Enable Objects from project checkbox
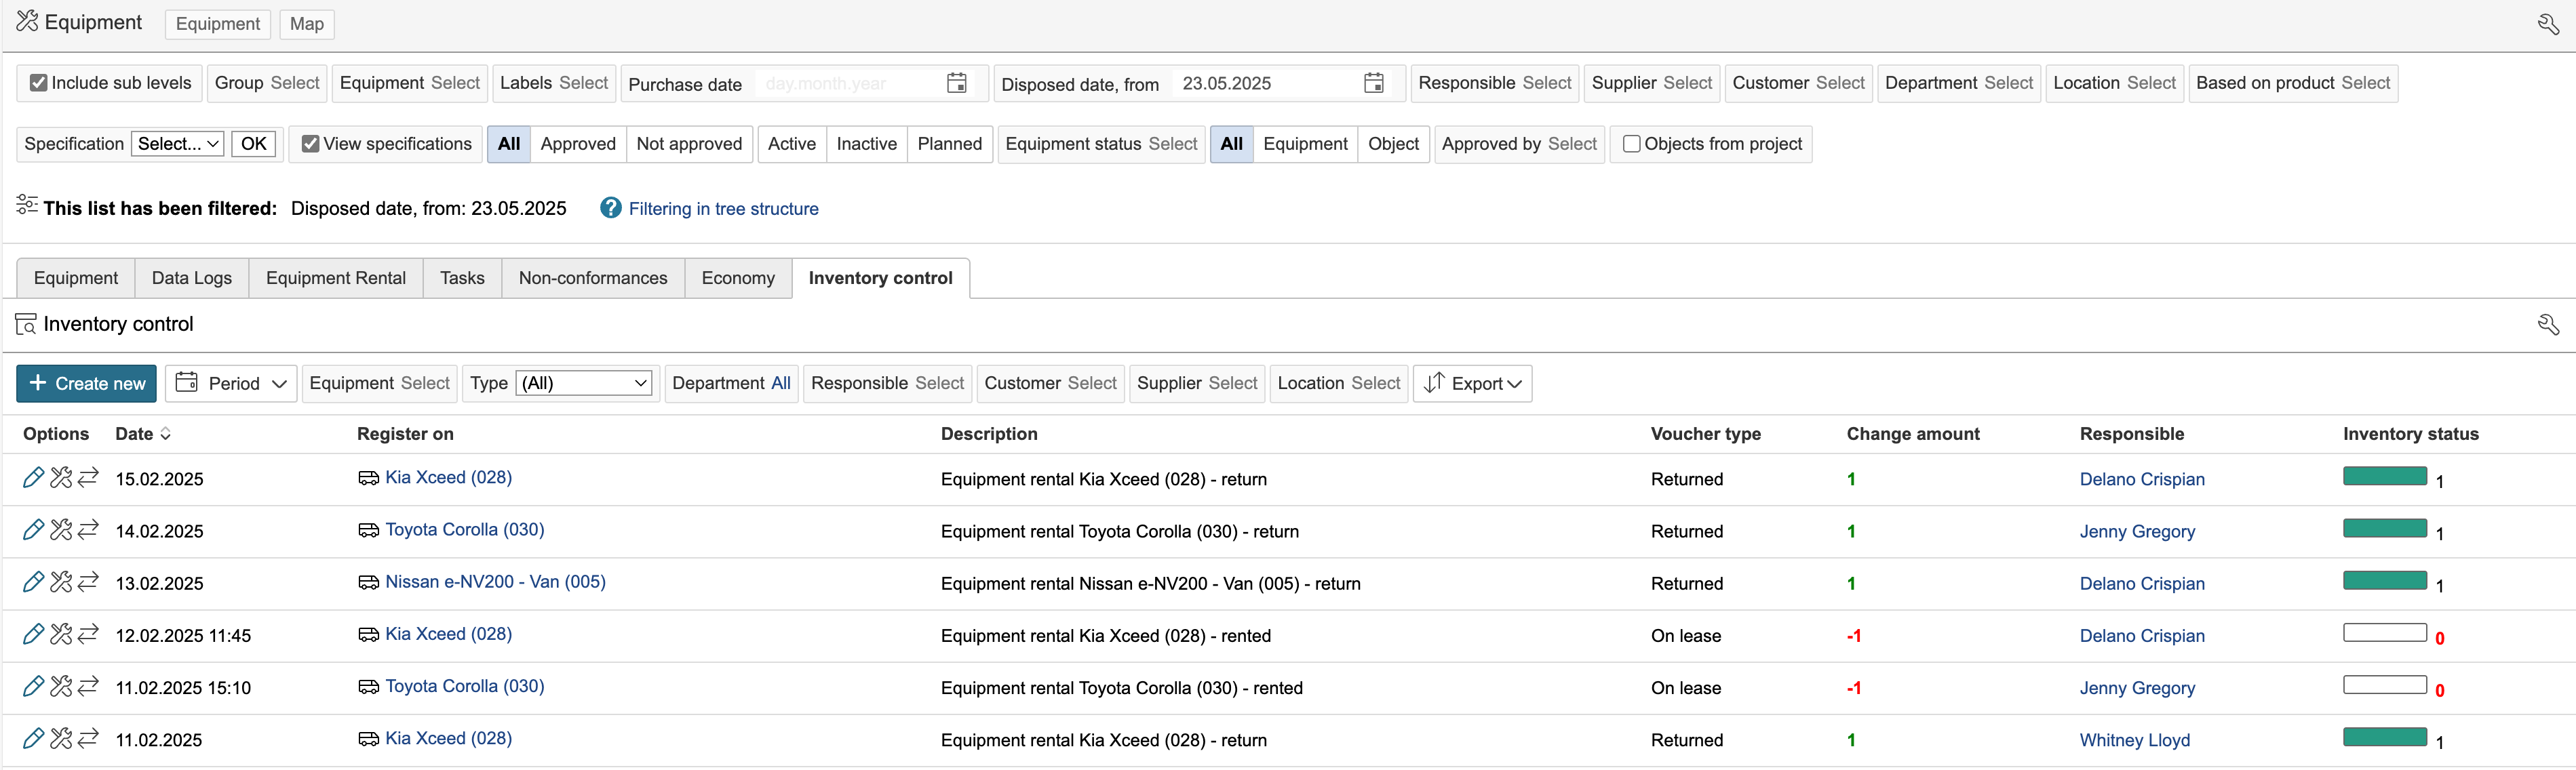Image resolution: width=2576 pixels, height=770 pixels. [1631, 144]
